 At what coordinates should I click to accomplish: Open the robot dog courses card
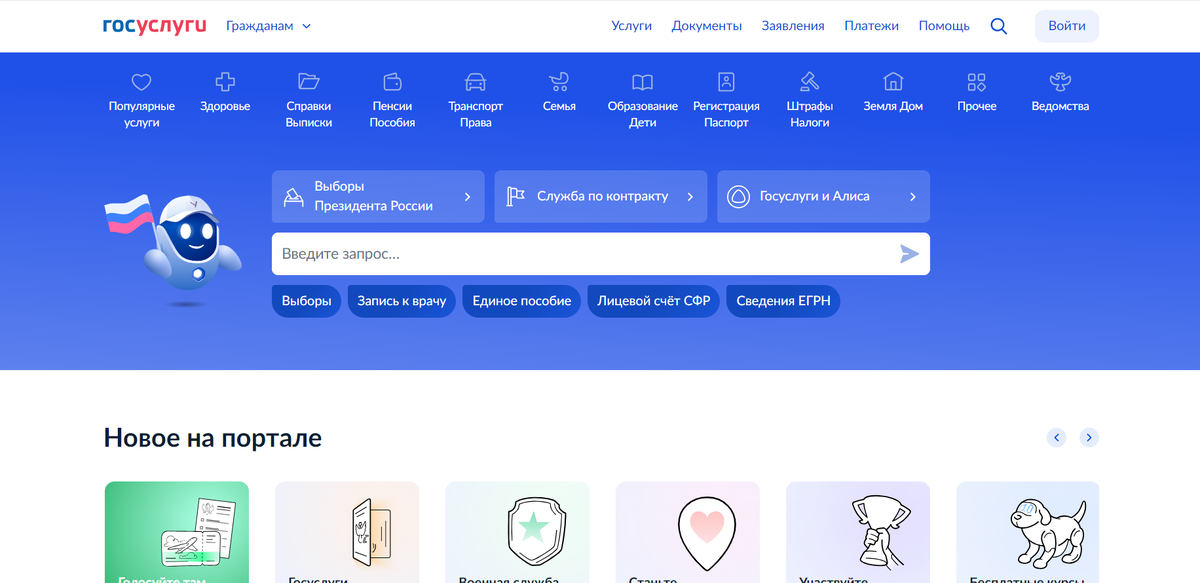(1028, 532)
